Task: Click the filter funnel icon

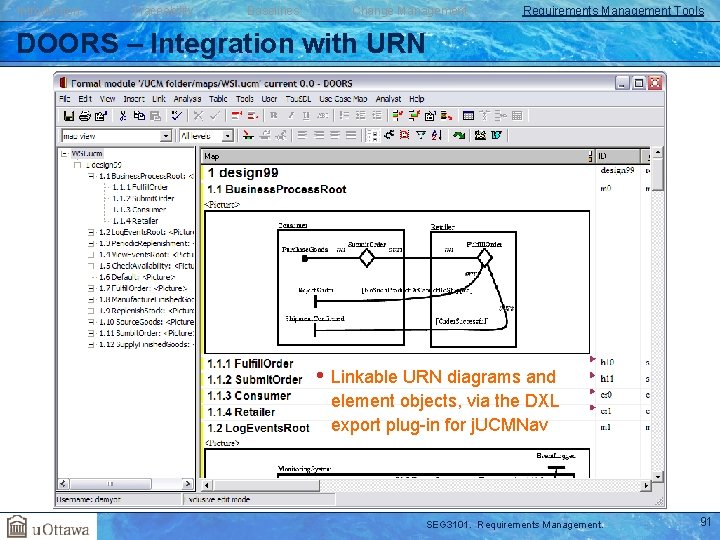Action: click(421, 135)
